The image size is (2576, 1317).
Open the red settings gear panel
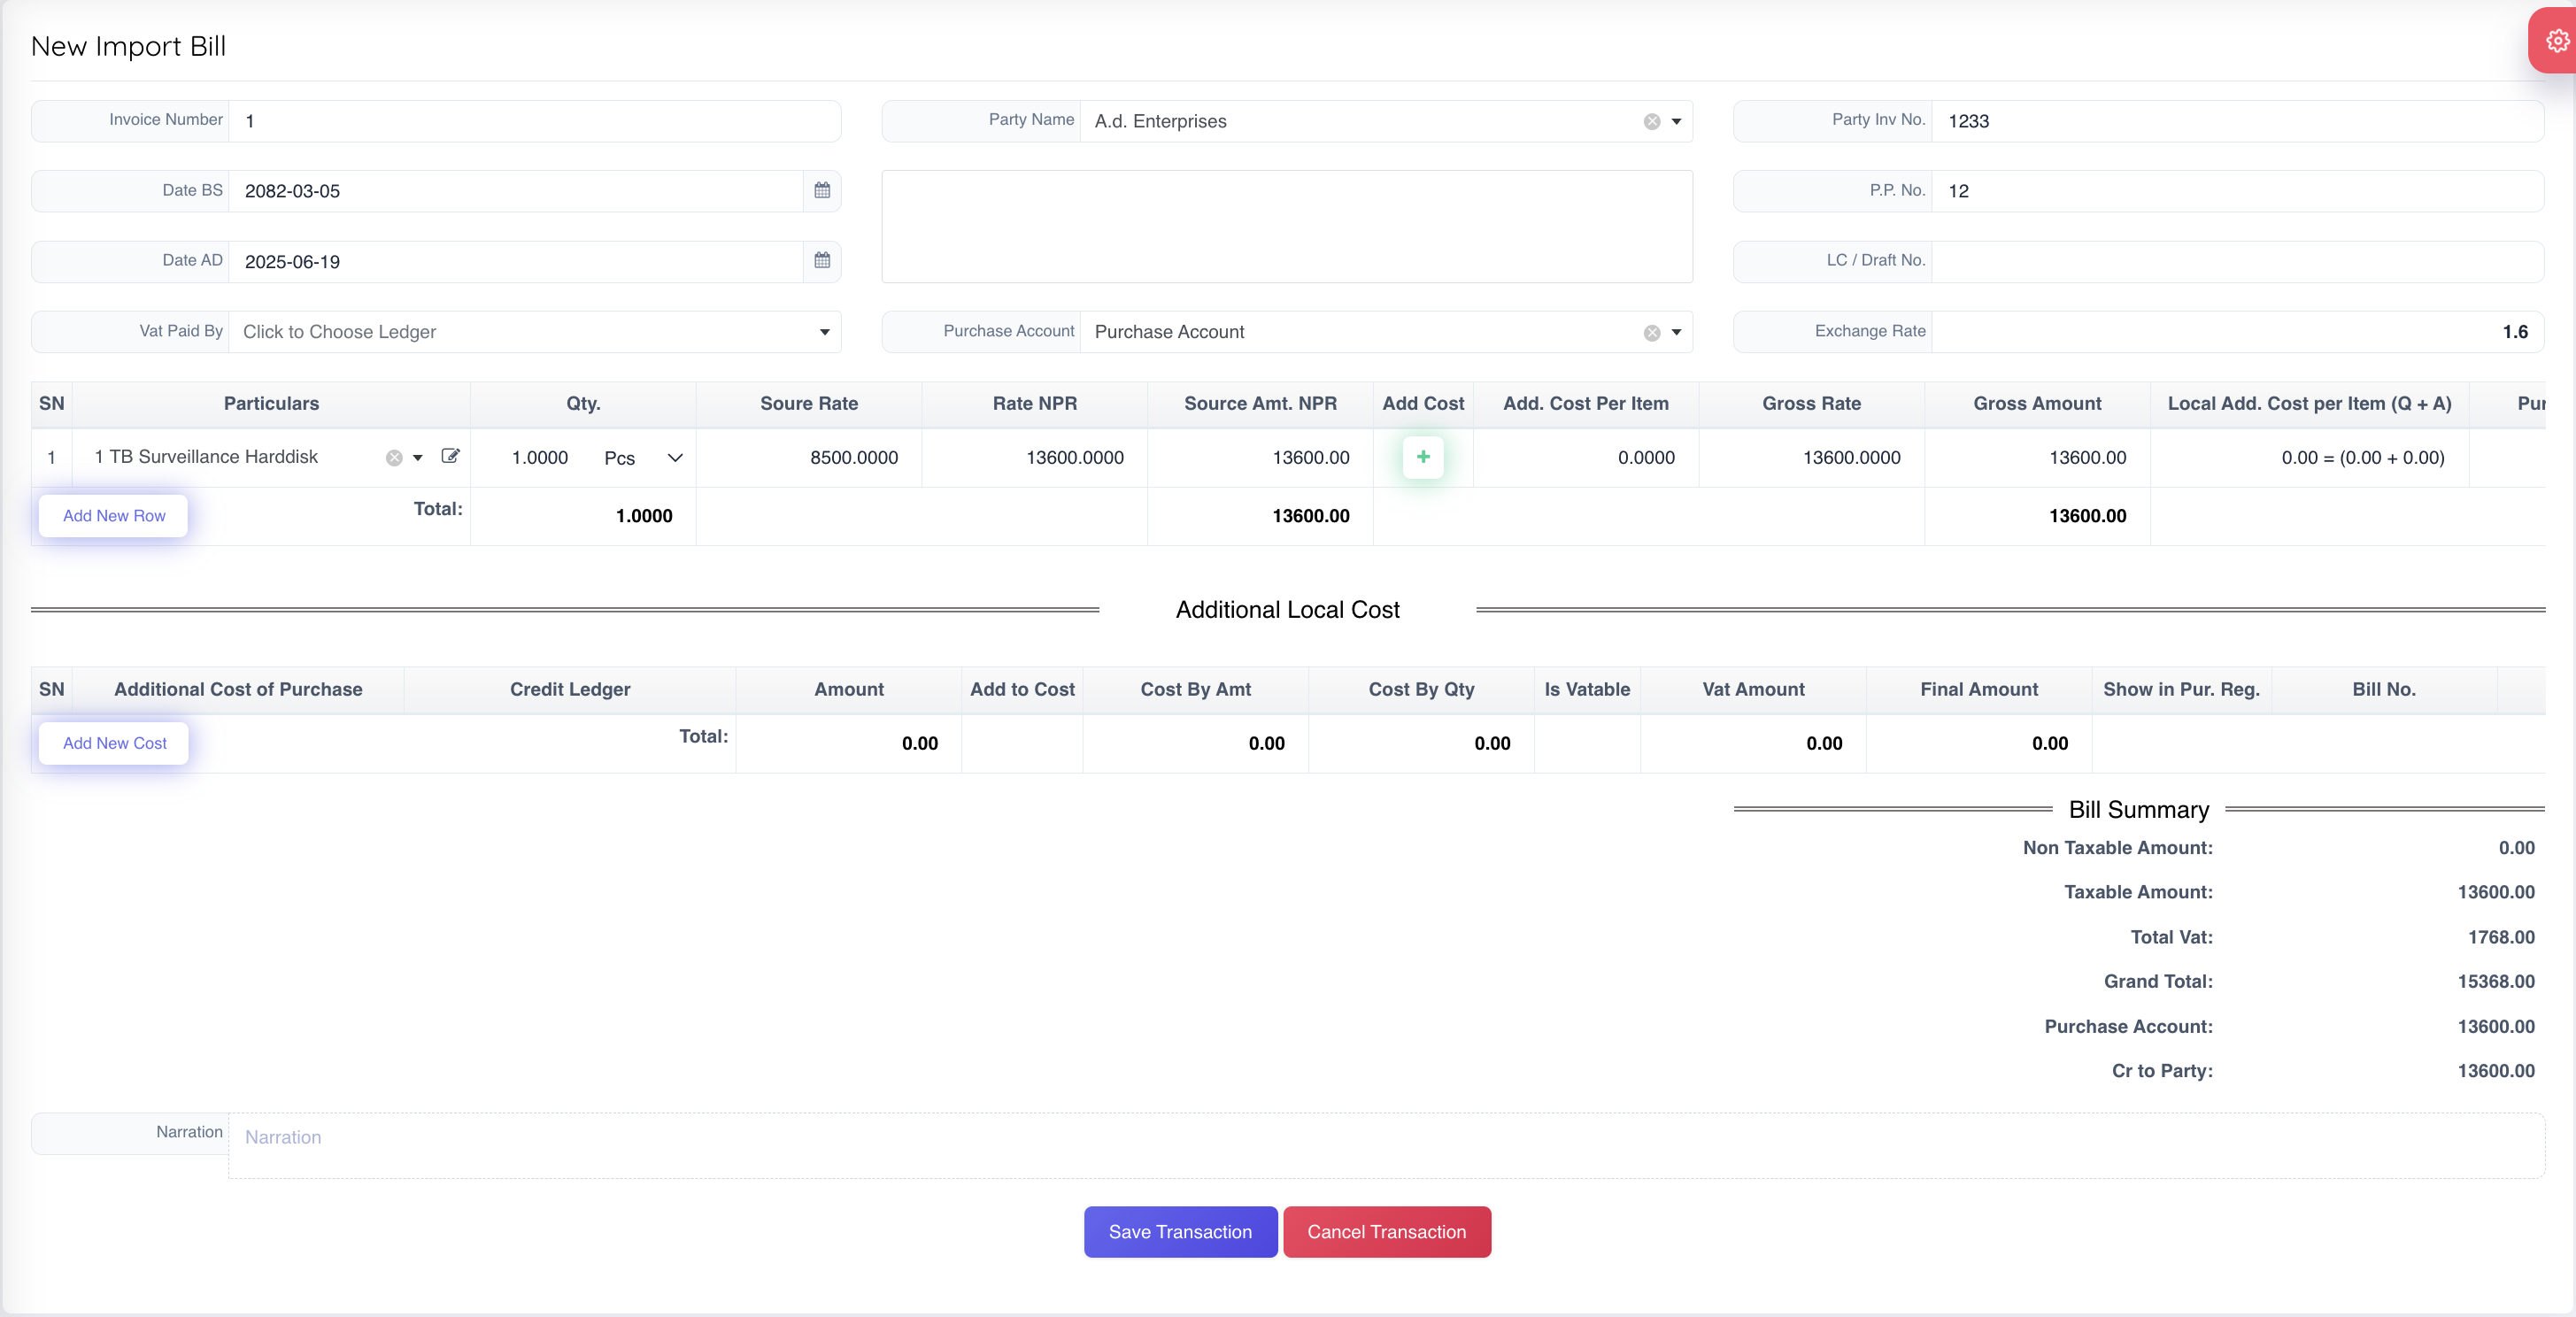coord(2556,41)
